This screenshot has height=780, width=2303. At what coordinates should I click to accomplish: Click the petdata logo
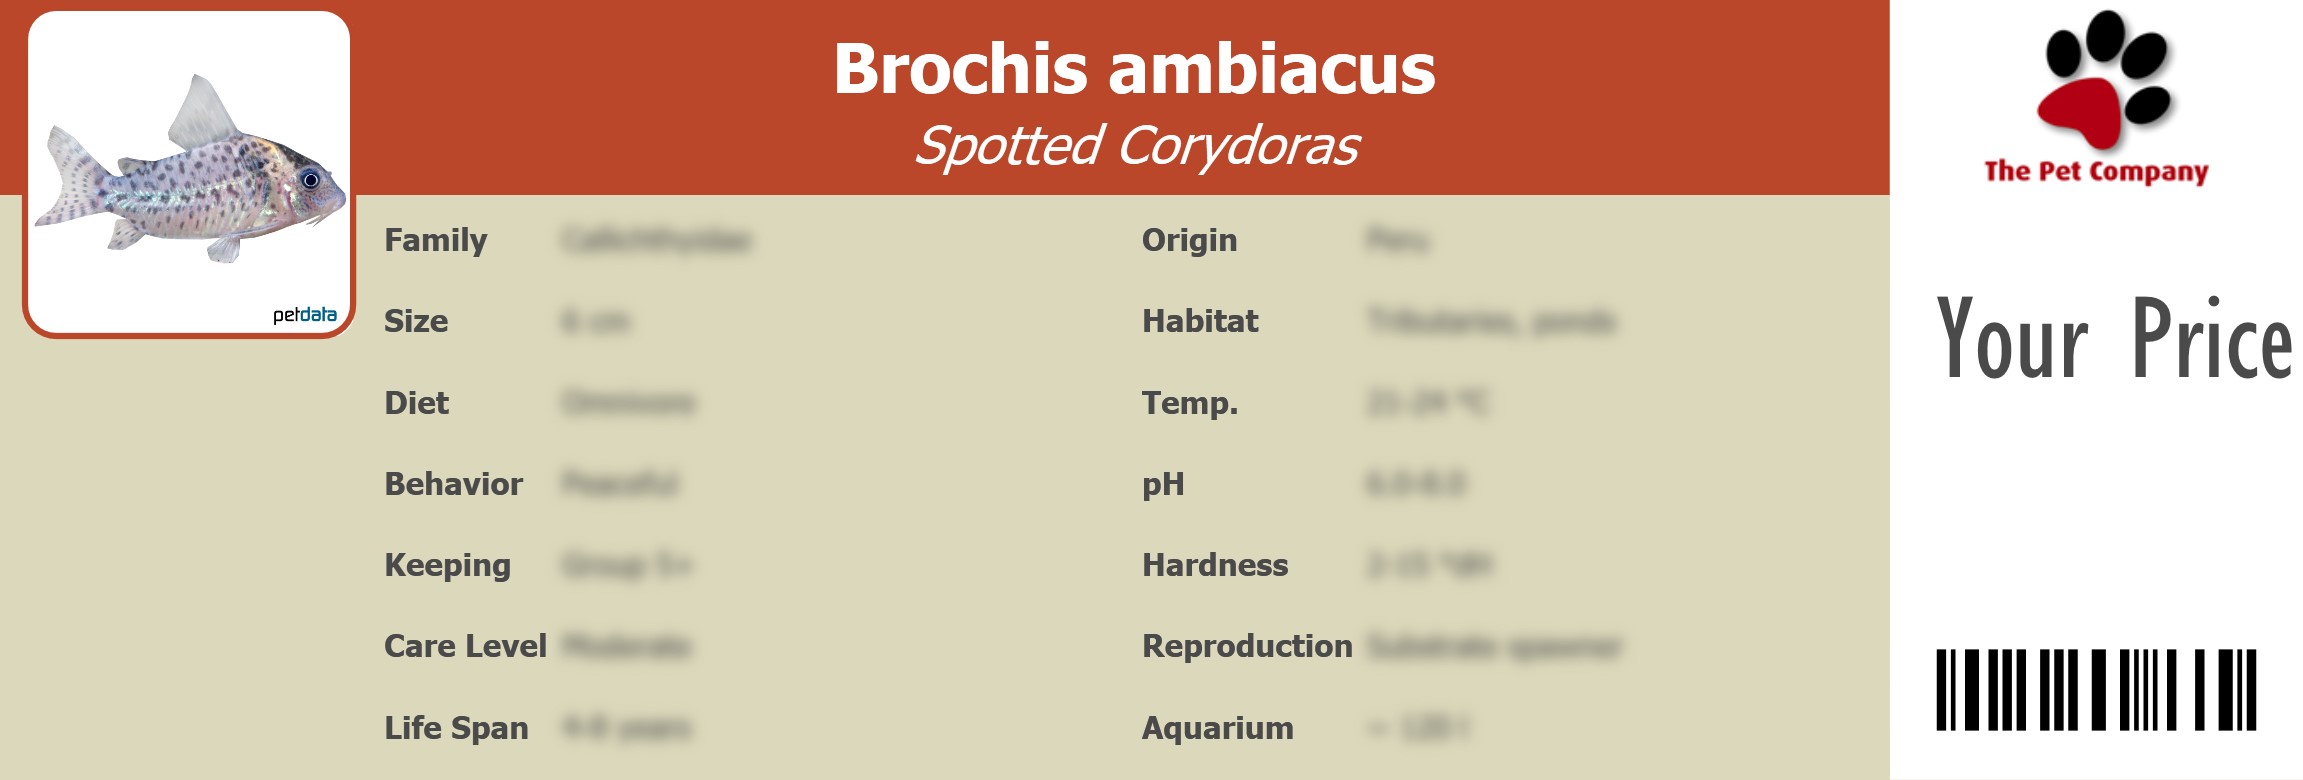pos(304,315)
